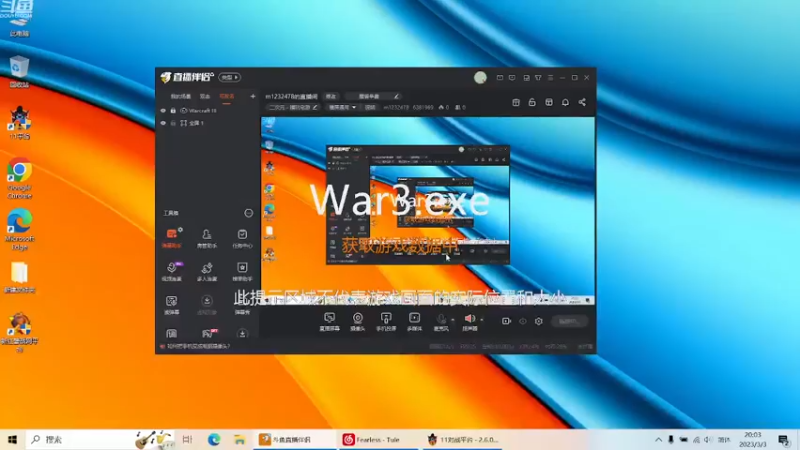
Task: Add a new scene with plus icon
Action: click(x=253, y=96)
